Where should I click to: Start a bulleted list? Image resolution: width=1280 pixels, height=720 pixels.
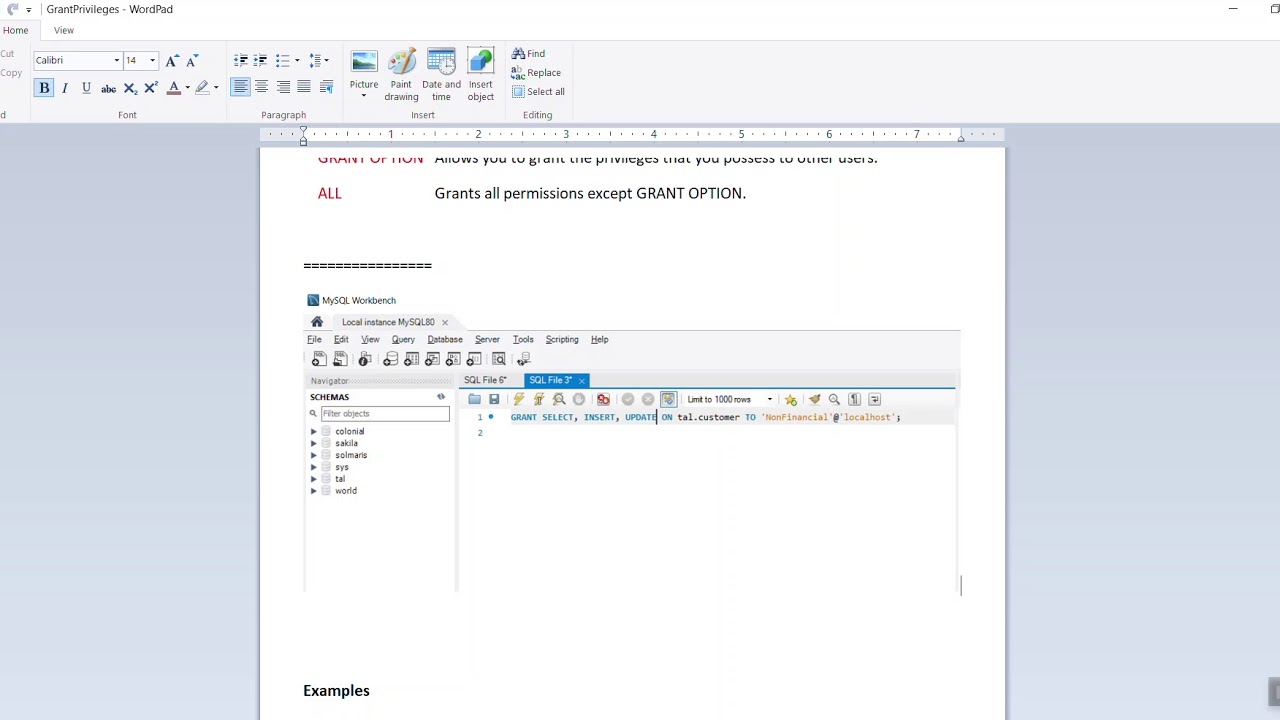tap(282, 61)
